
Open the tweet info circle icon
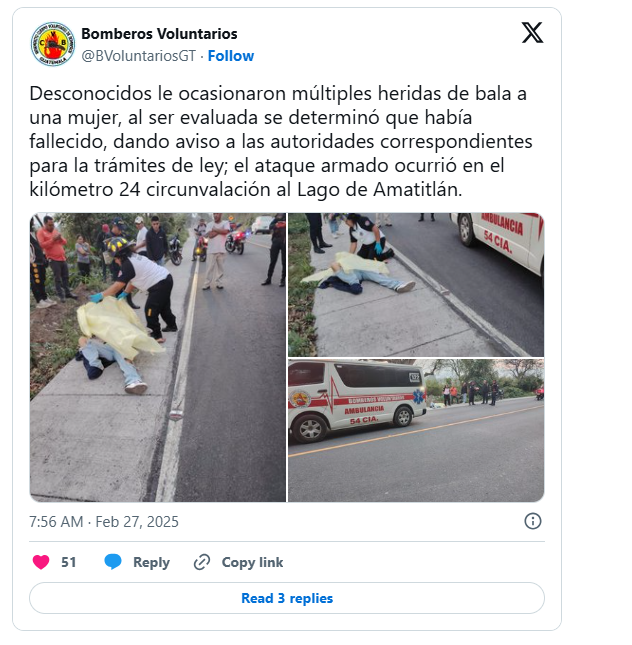(x=532, y=521)
